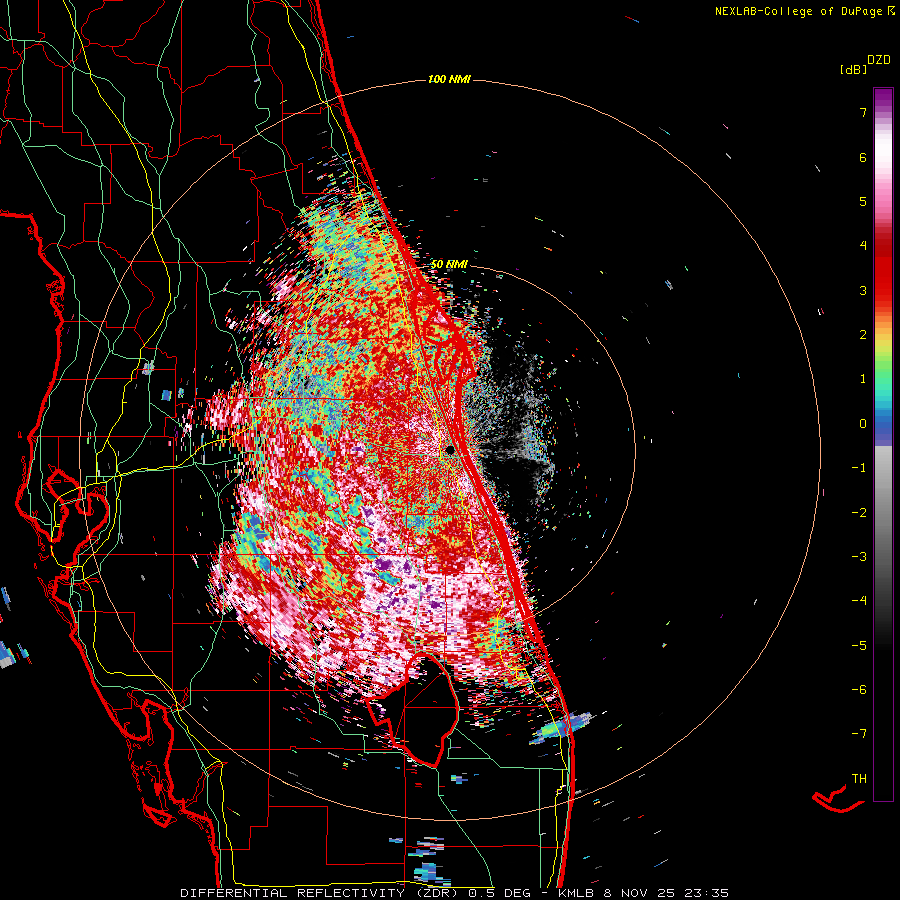Click the 4 value on the color scale
This screenshot has height=900, width=900.
[863, 246]
